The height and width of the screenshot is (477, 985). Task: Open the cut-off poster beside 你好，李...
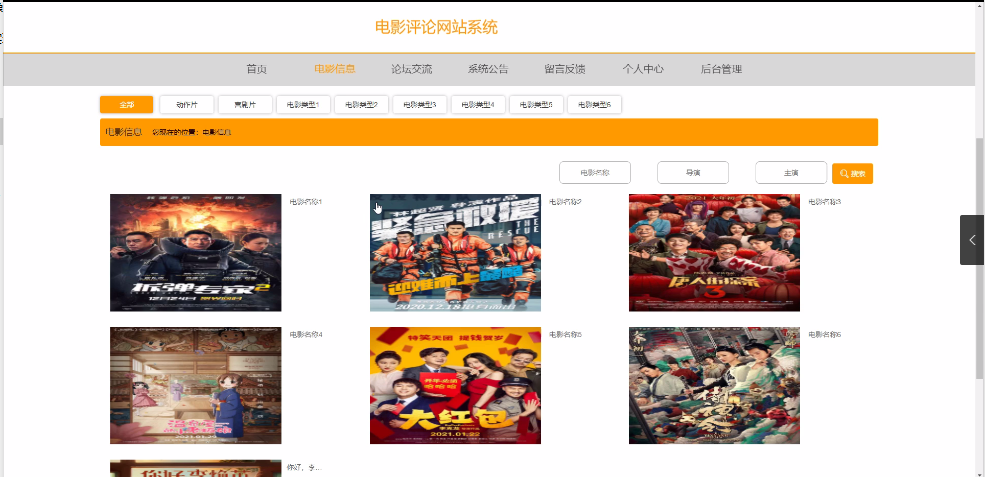pyautogui.click(x=195, y=468)
